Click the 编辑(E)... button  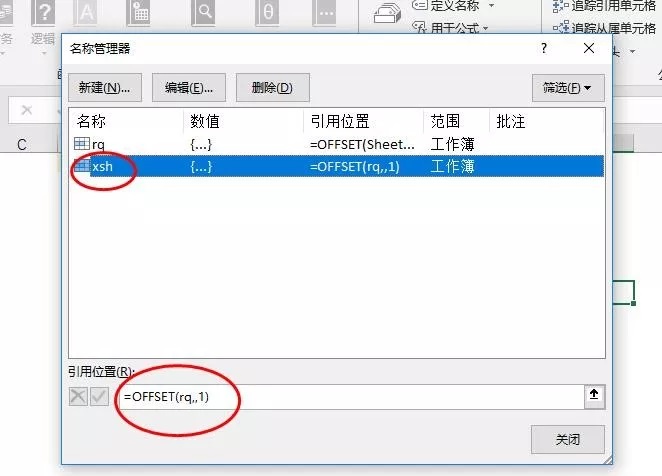(189, 87)
